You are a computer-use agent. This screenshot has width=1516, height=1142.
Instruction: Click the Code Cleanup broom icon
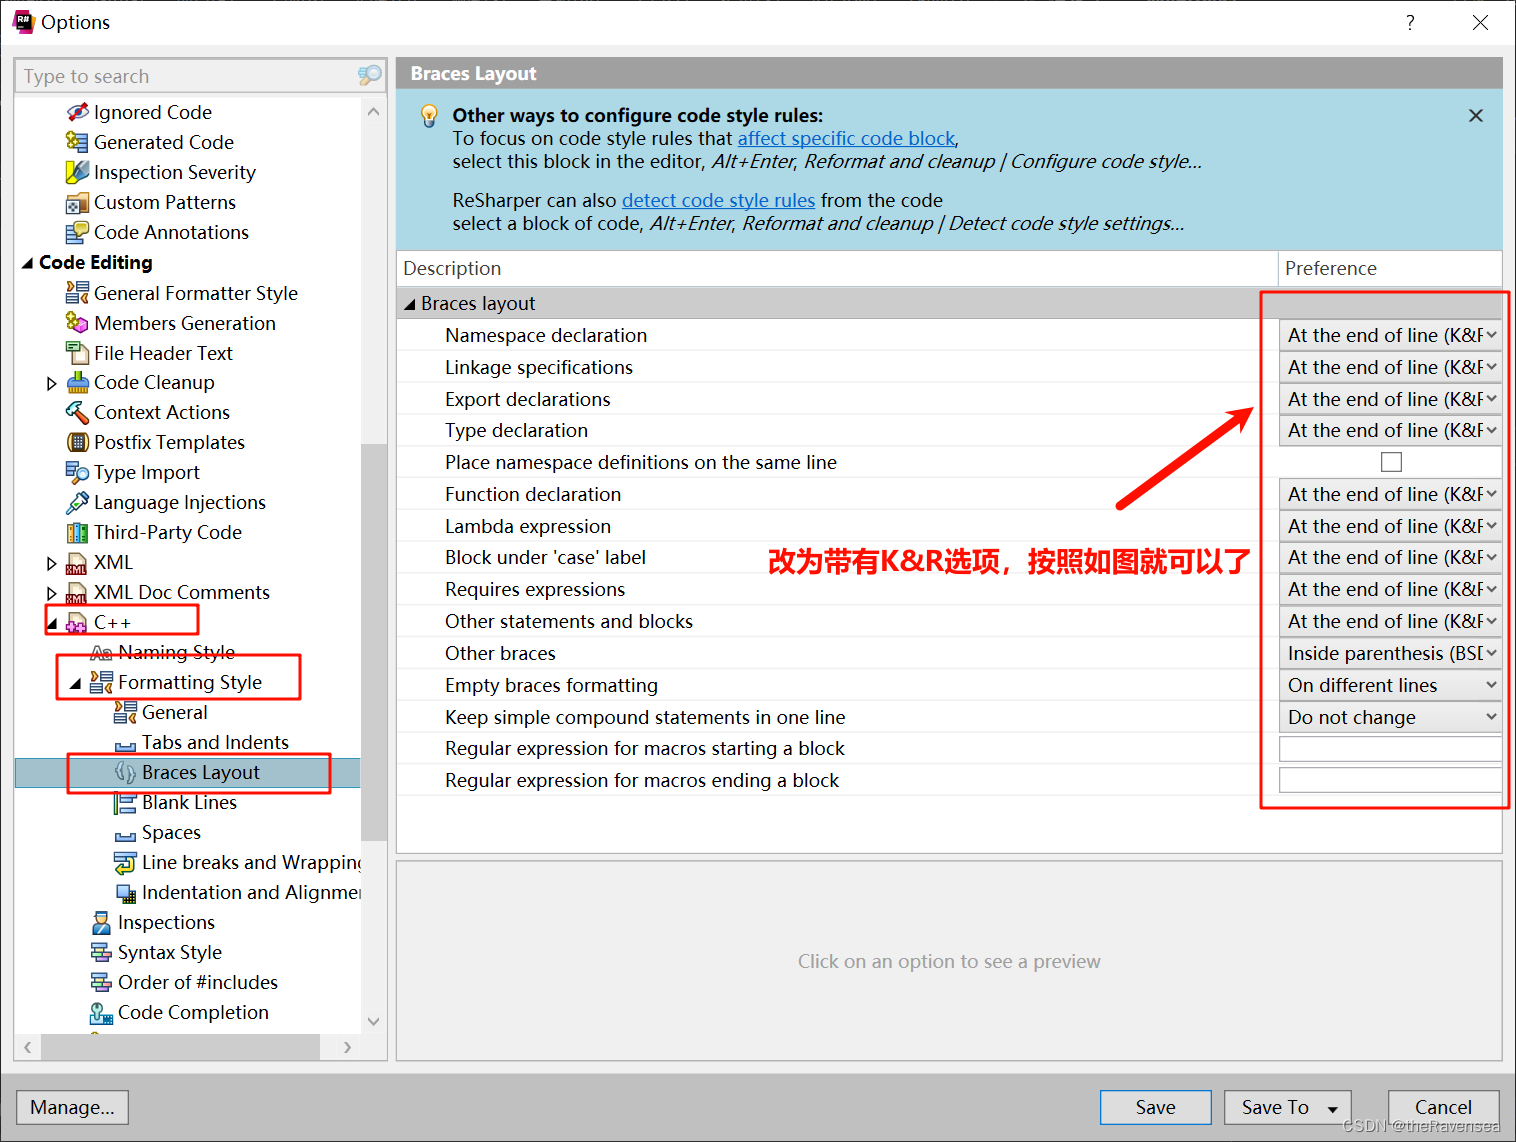click(x=77, y=382)
